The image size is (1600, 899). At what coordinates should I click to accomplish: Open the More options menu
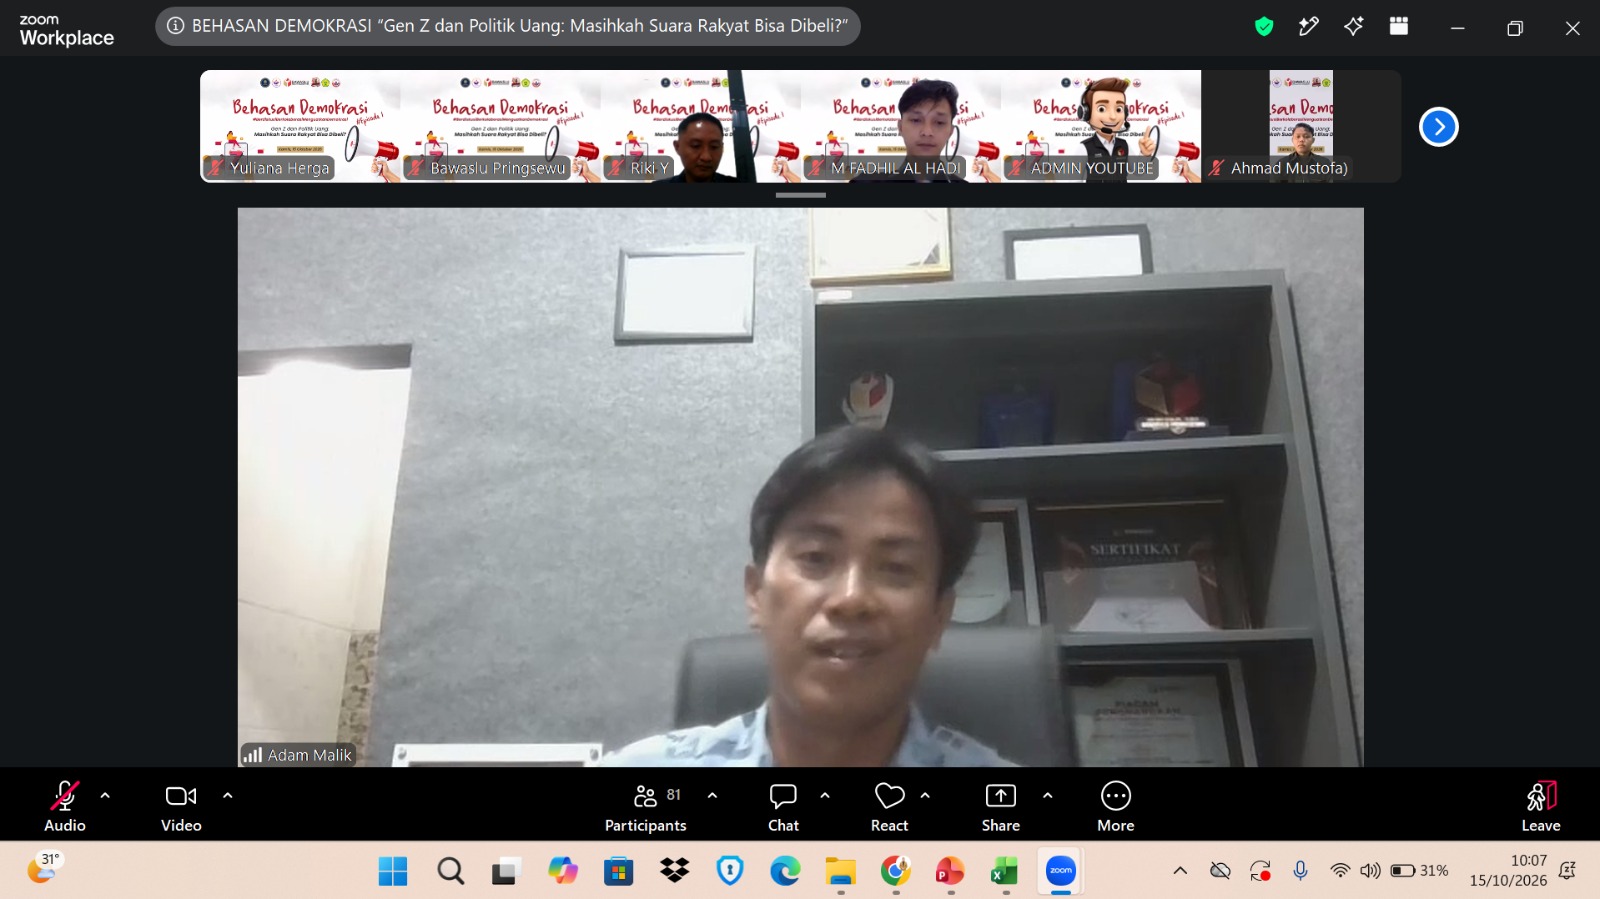[x=1116, y=806]
